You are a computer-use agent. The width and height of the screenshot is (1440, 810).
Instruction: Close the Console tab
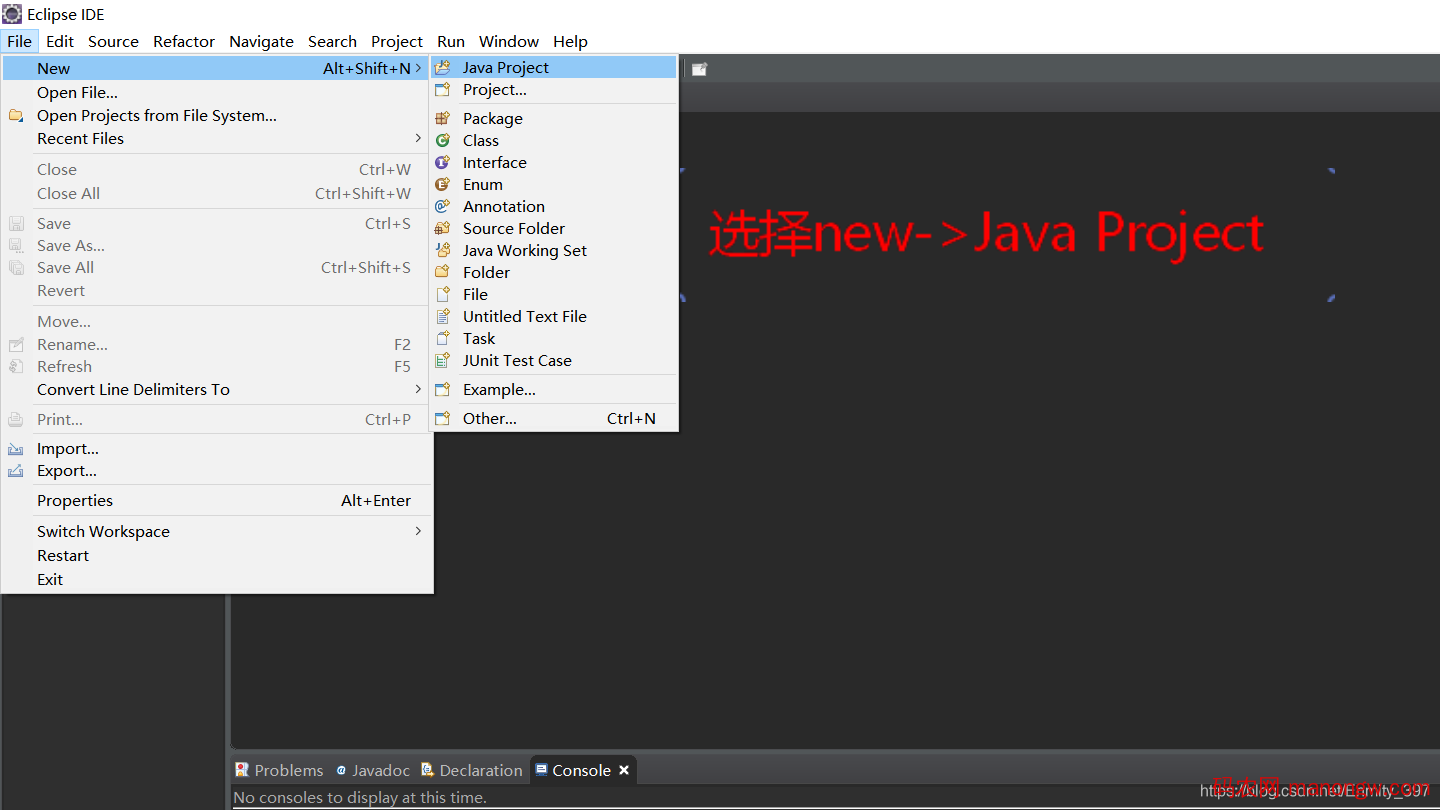click(624, 770)
